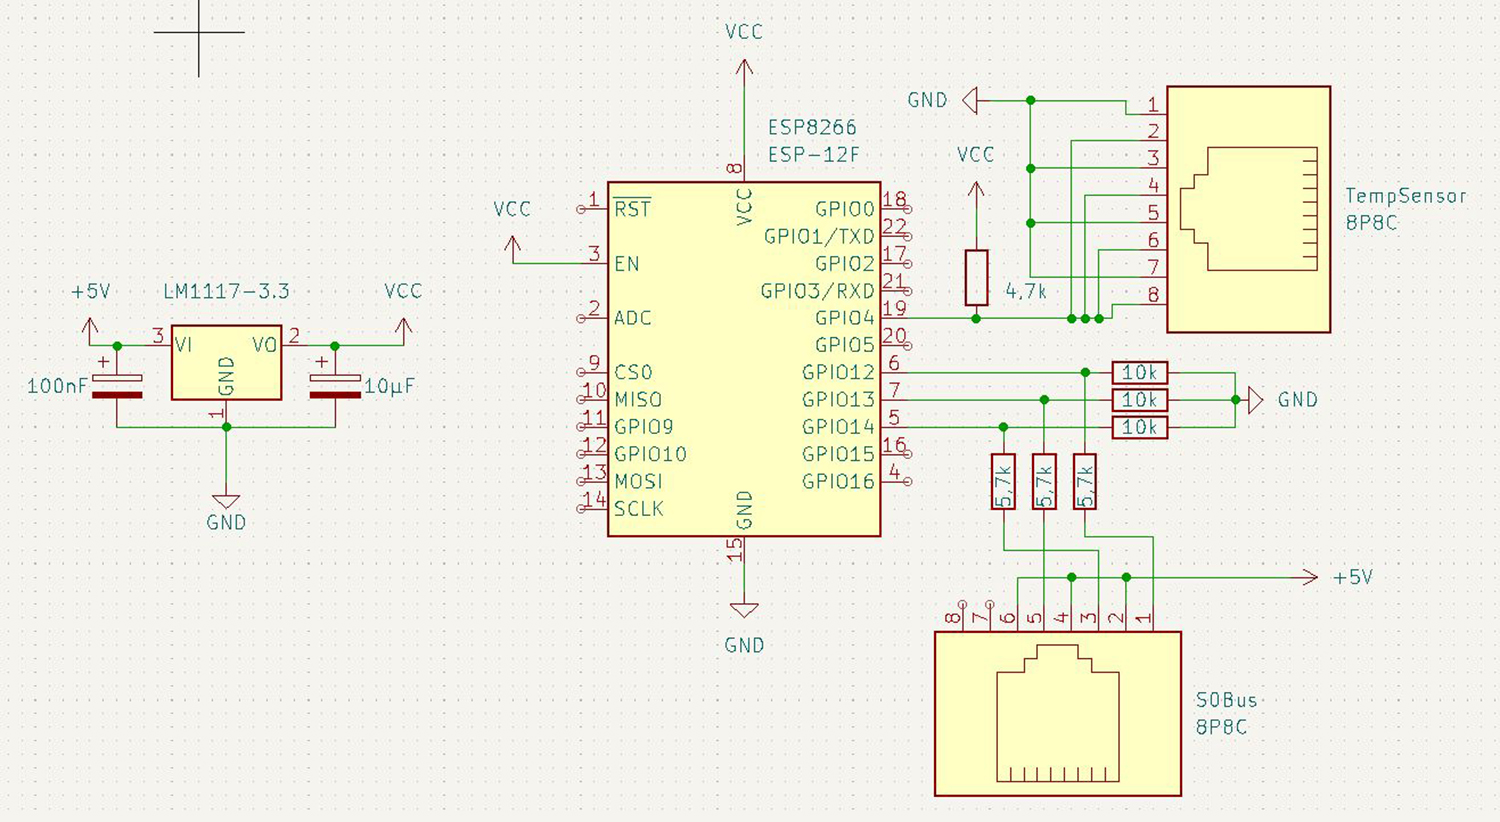Click the 100nF value text
This screenshot has height=822, width=1500.
(x=57, y=386)
